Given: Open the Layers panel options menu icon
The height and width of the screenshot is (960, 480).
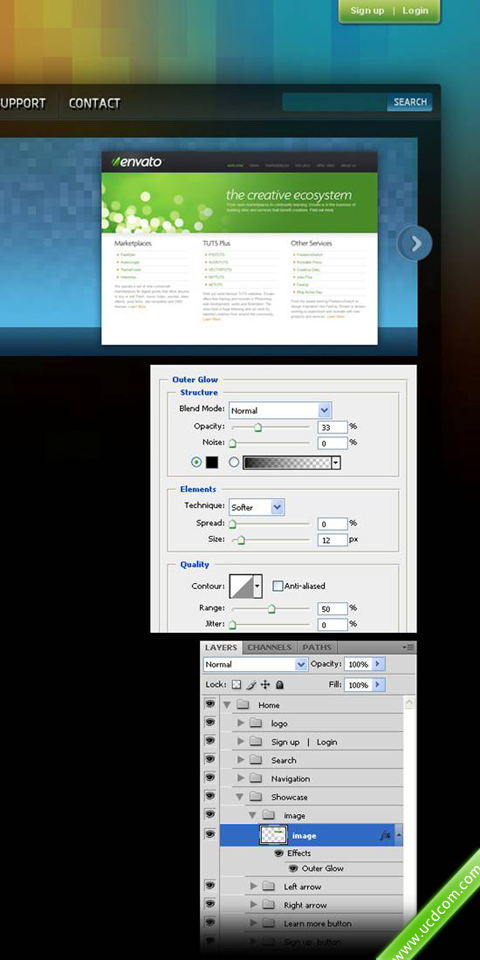Looking at the screenshot, I should [408, 647].
